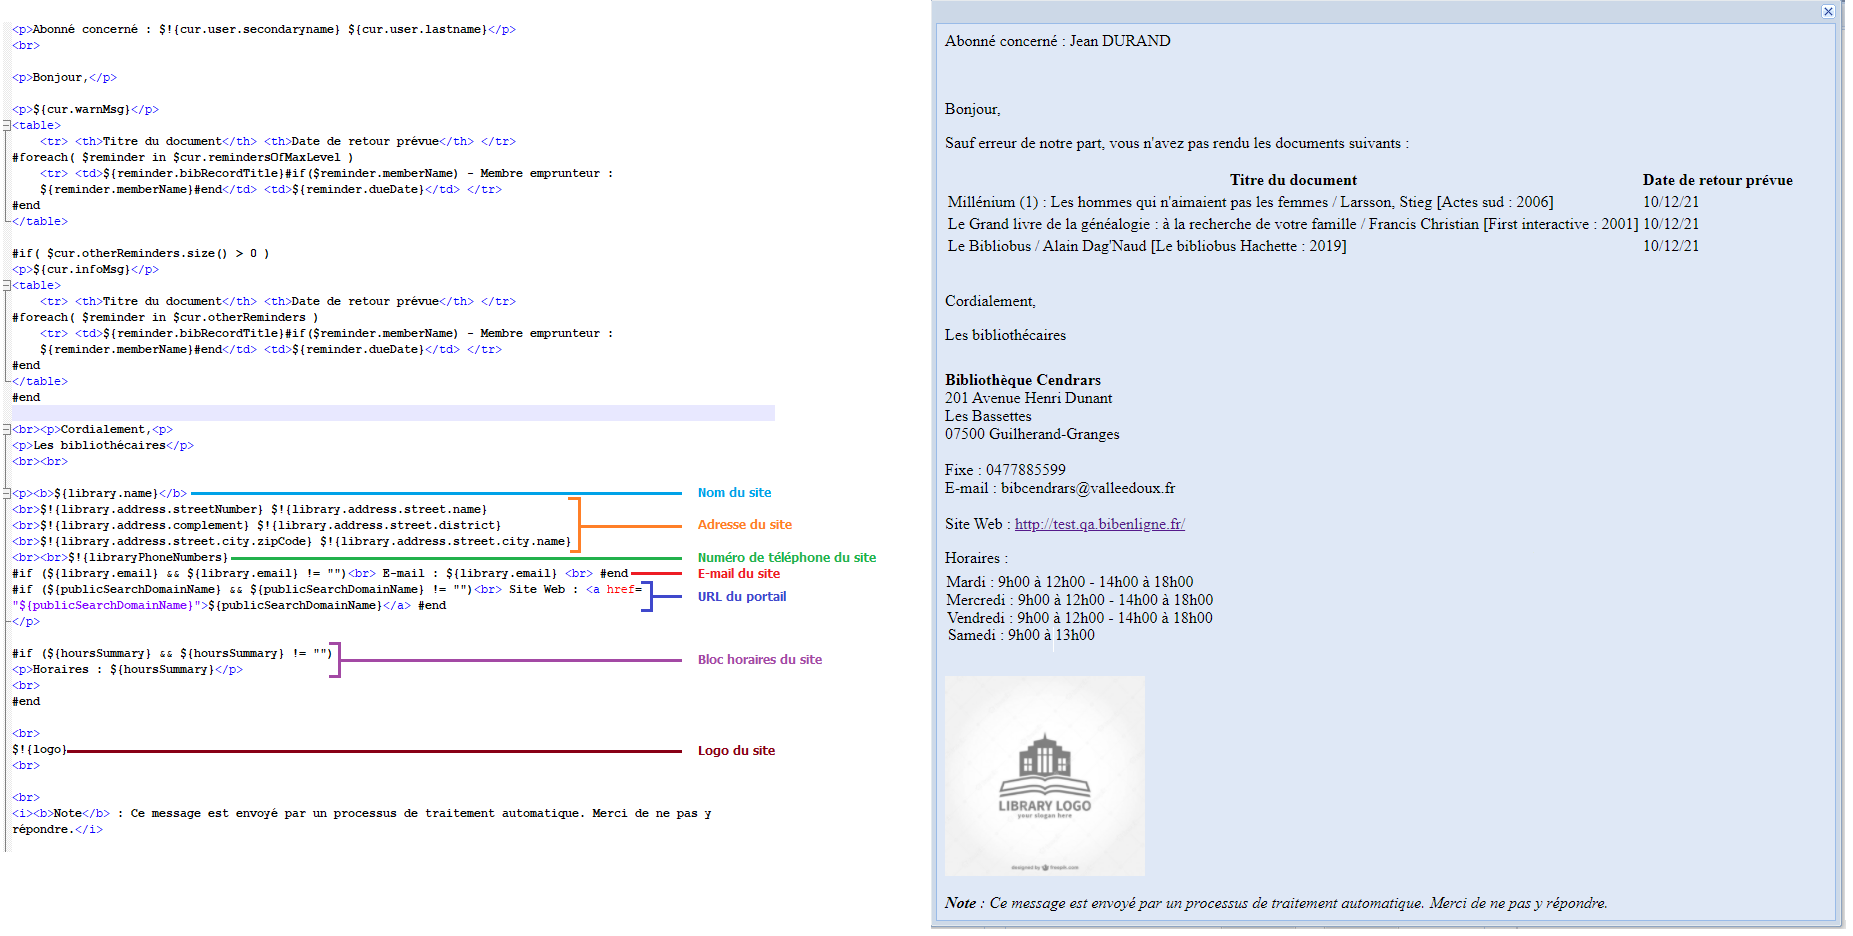This screenshot has width=1853, height=936.
Task: Click the green 'Numéro de téléphone du site' label
Action: pos(786,558)
